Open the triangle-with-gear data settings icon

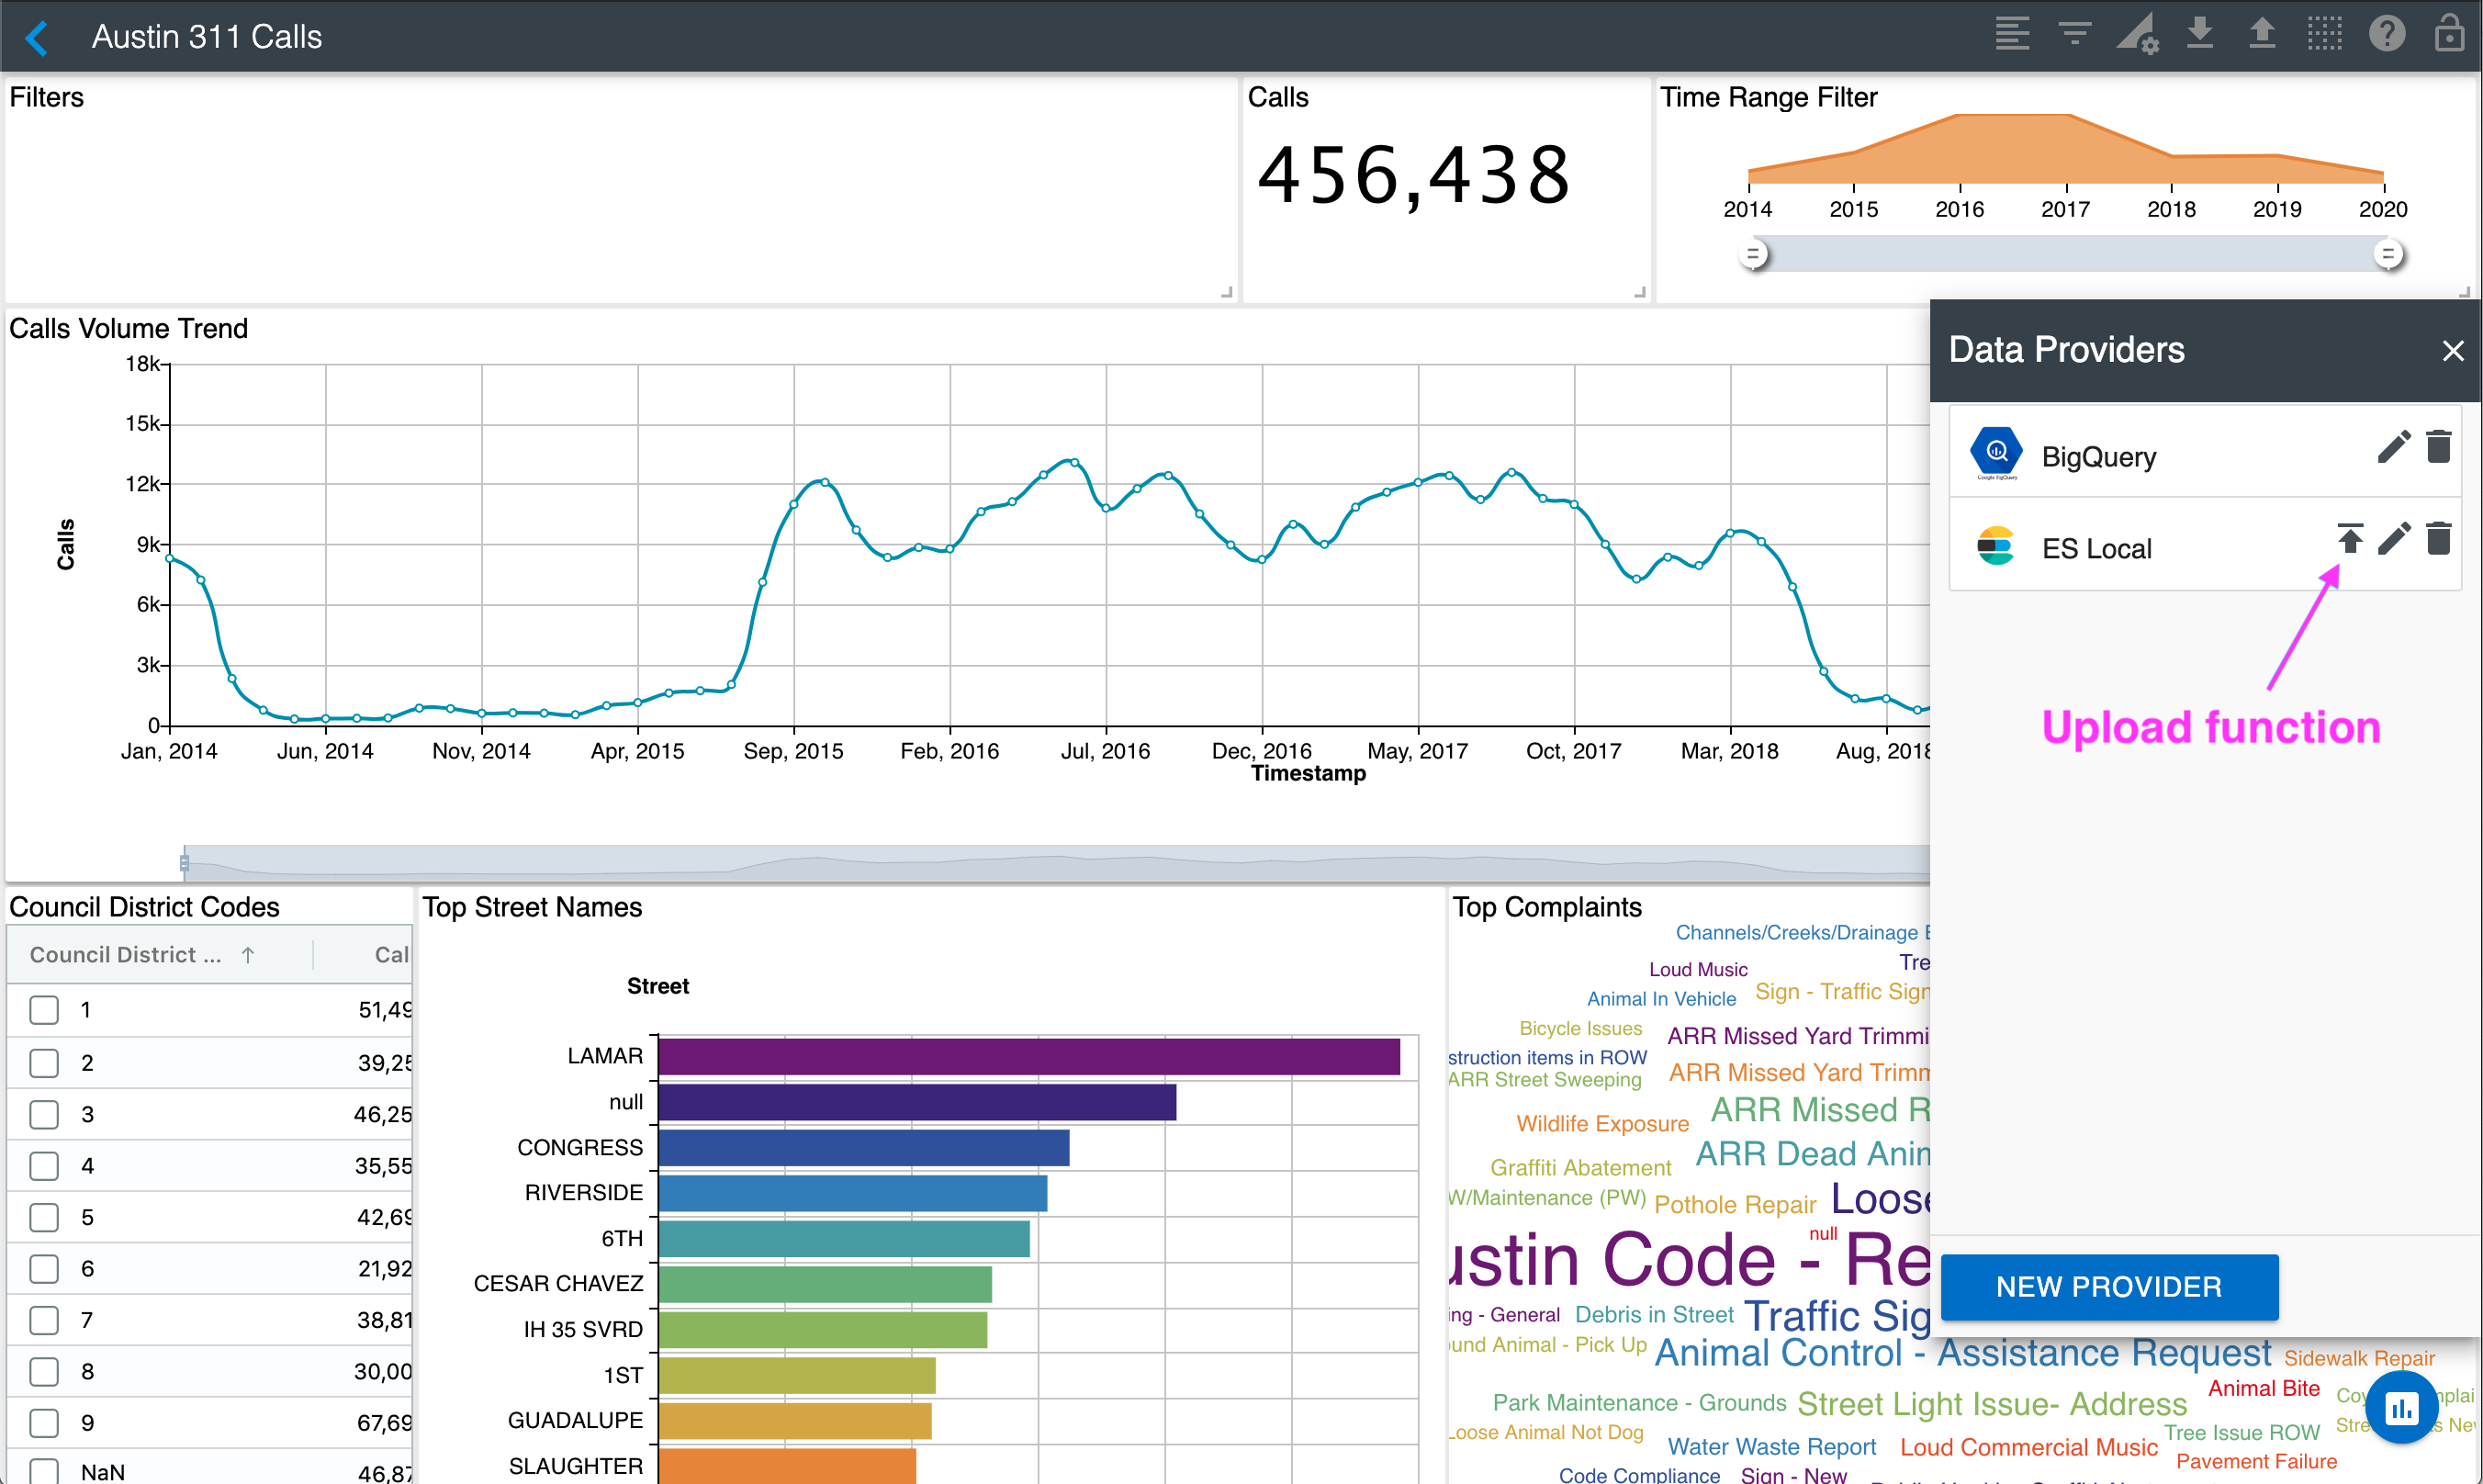[x=2137, y=34]
